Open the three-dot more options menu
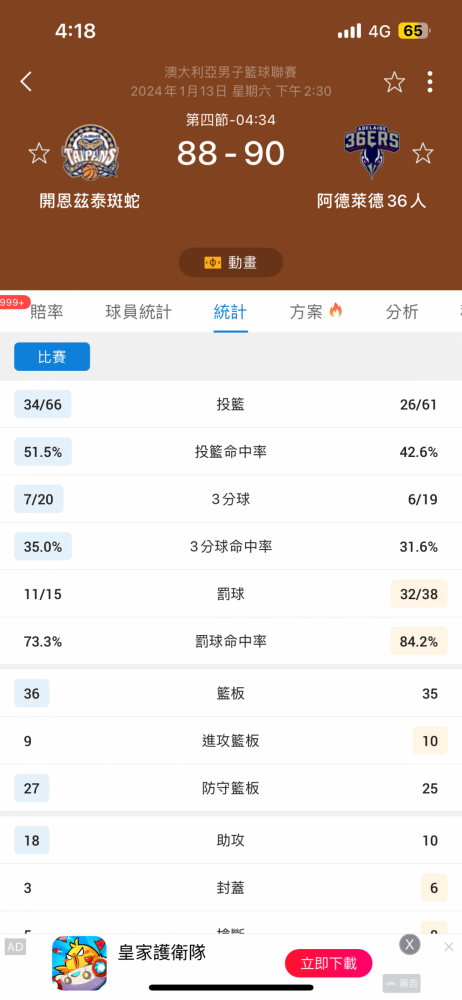This screenshot has width=462, height=1000. click(x=430, y=82)
